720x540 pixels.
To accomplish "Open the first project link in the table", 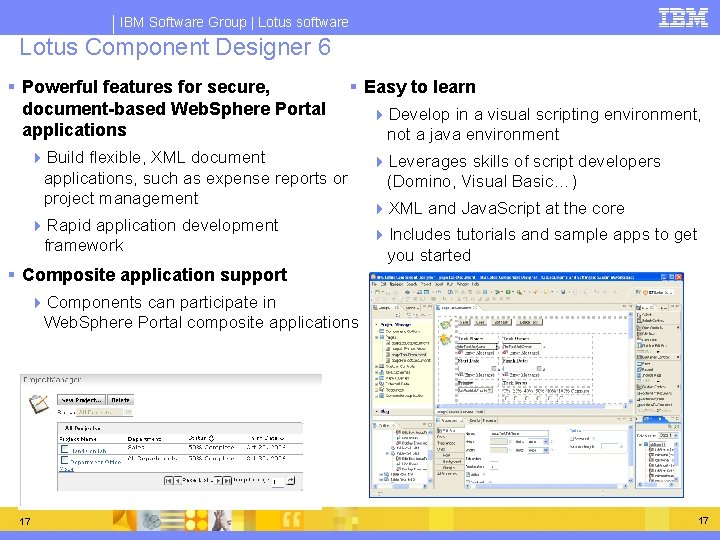I will (x=89, y=451).
